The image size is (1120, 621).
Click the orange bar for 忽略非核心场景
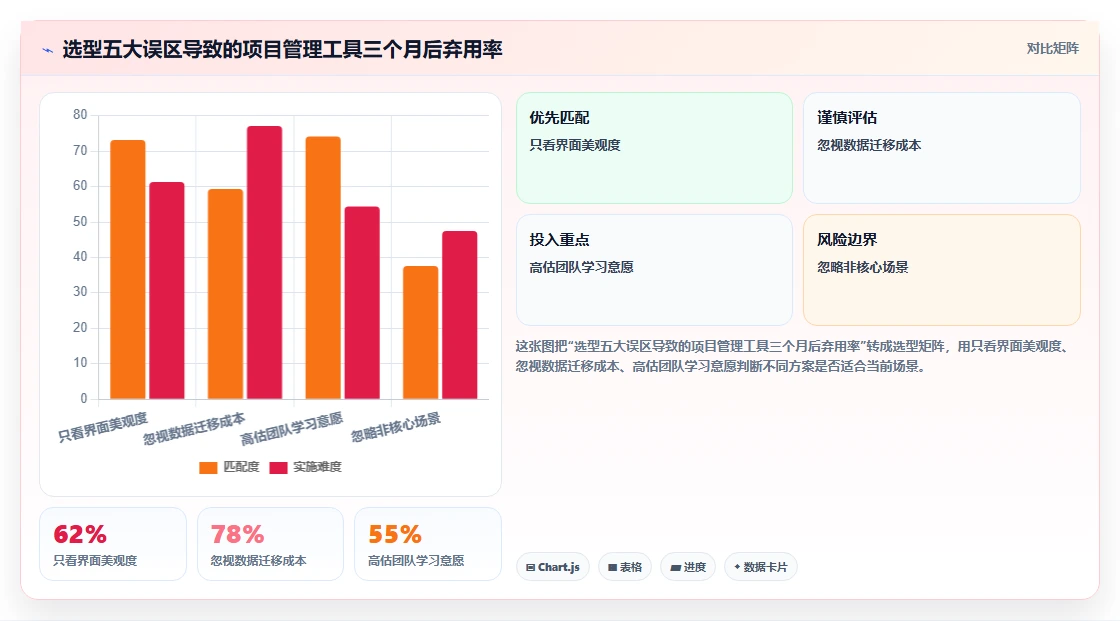(421, 333)
